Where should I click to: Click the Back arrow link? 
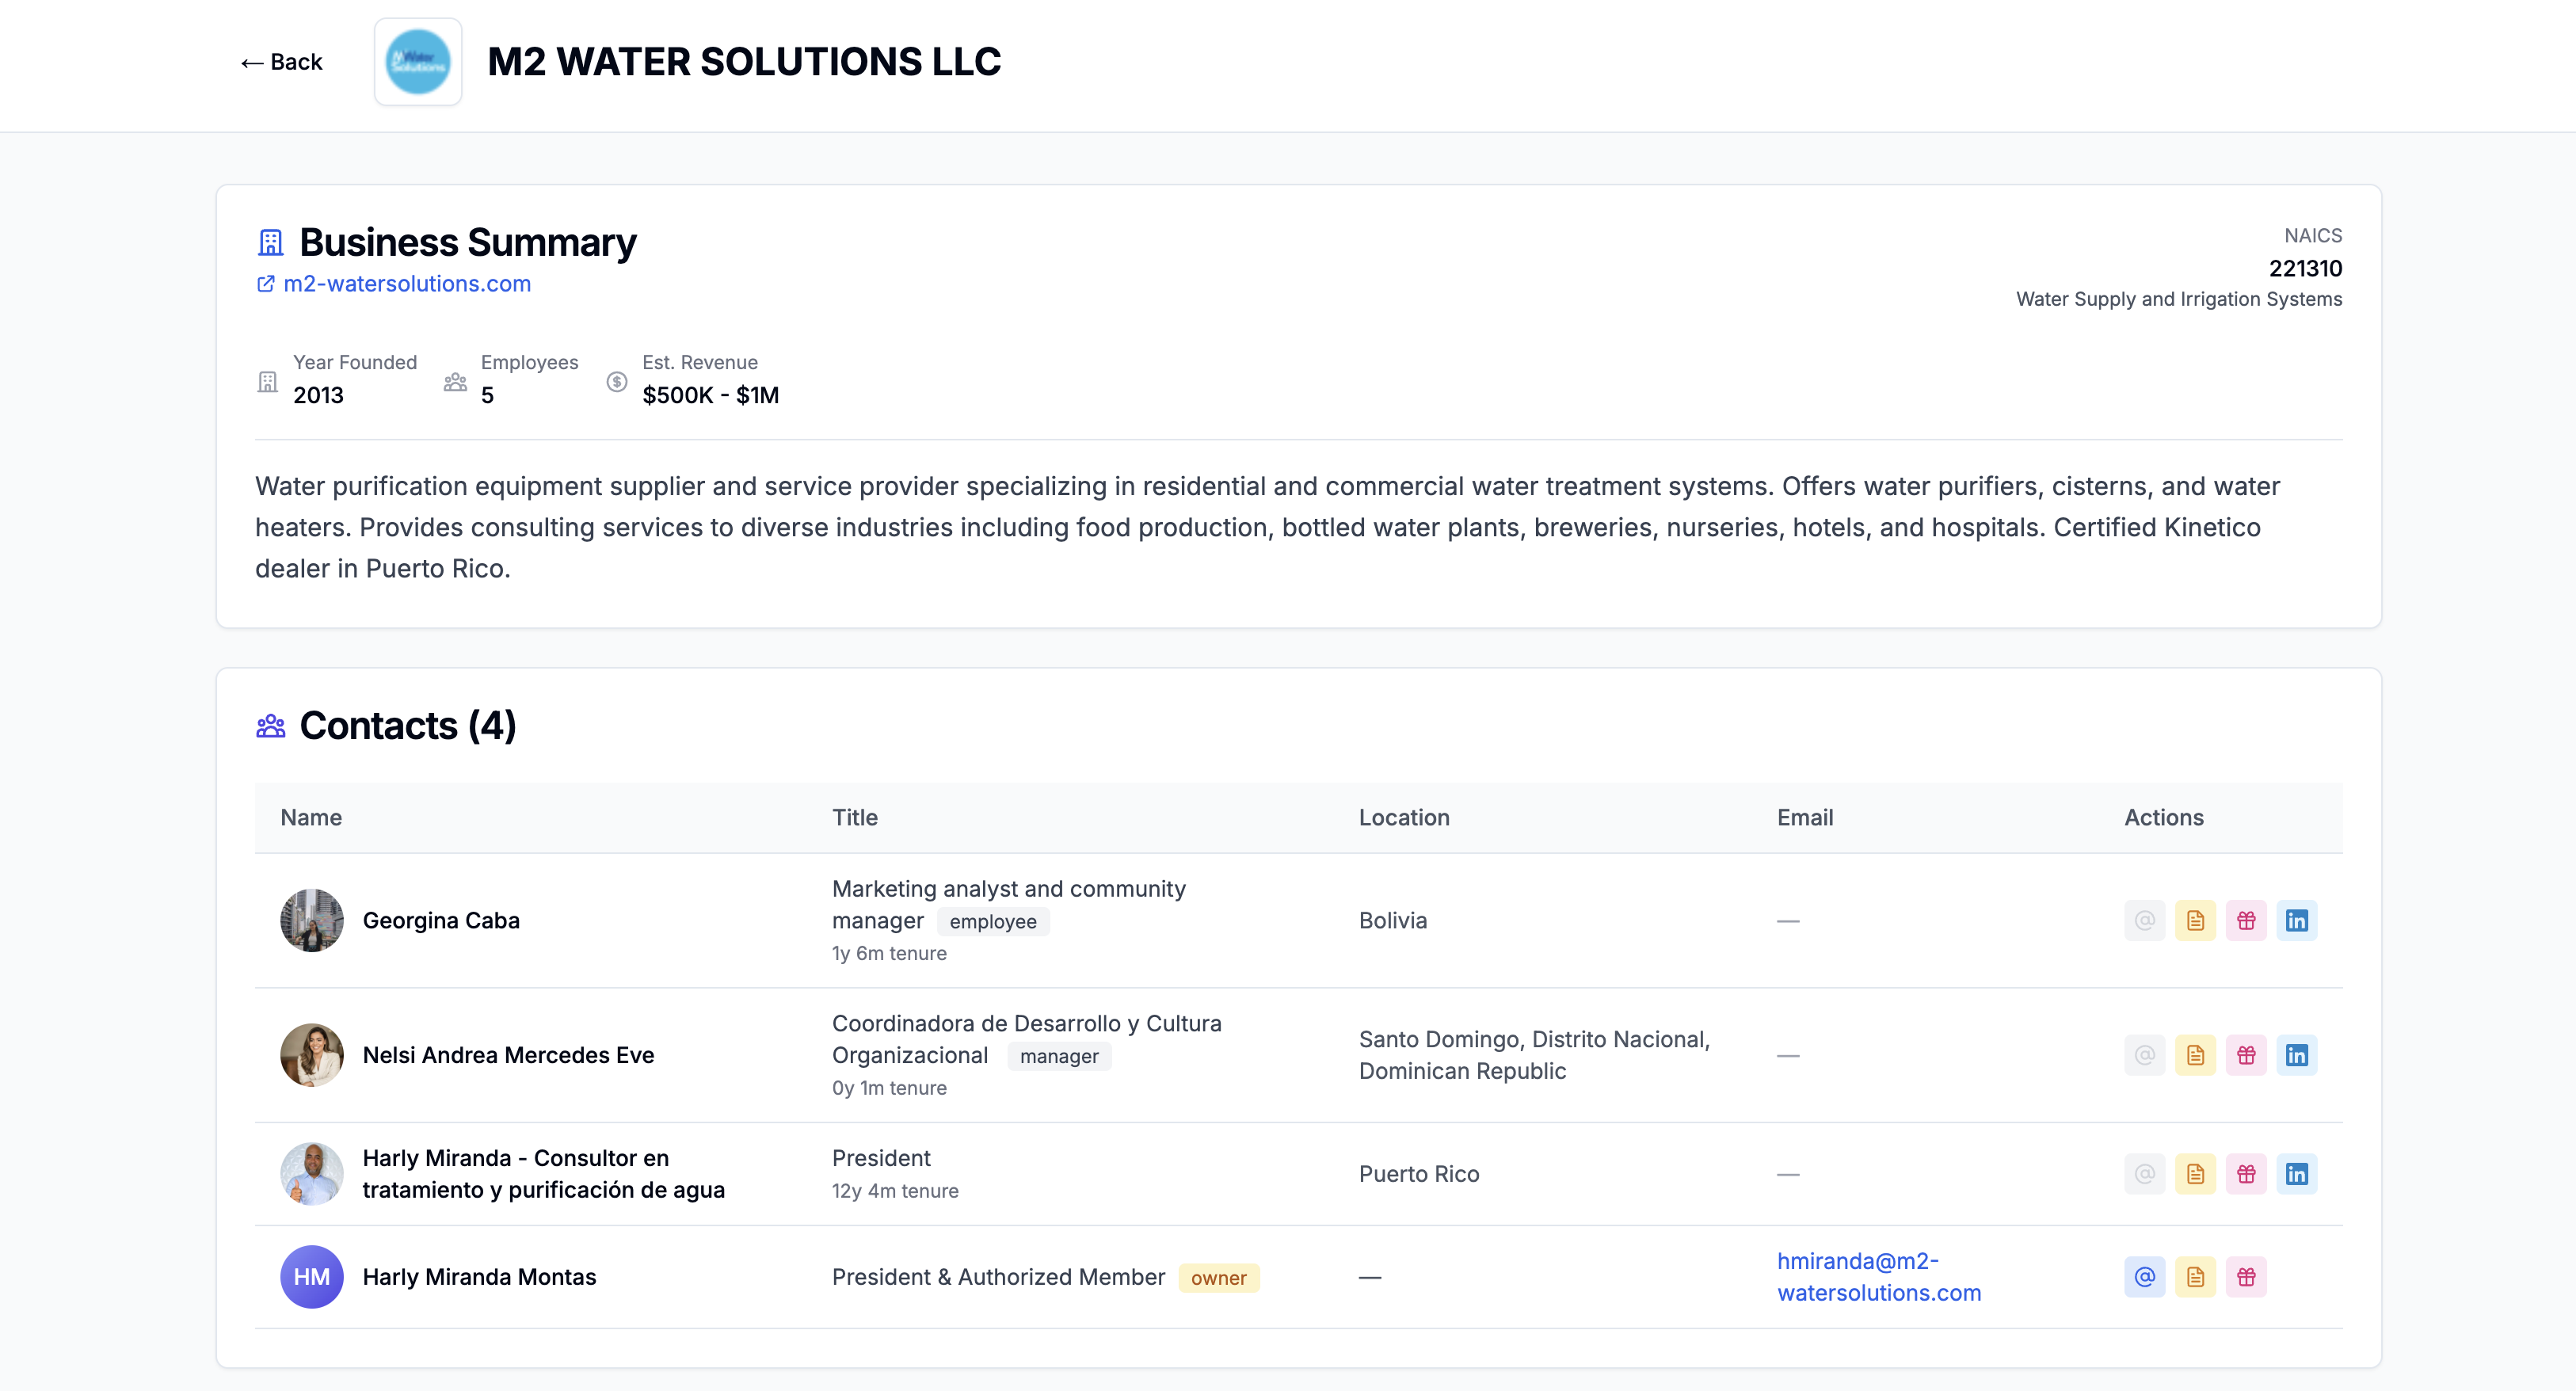click(x=281, y=62)
